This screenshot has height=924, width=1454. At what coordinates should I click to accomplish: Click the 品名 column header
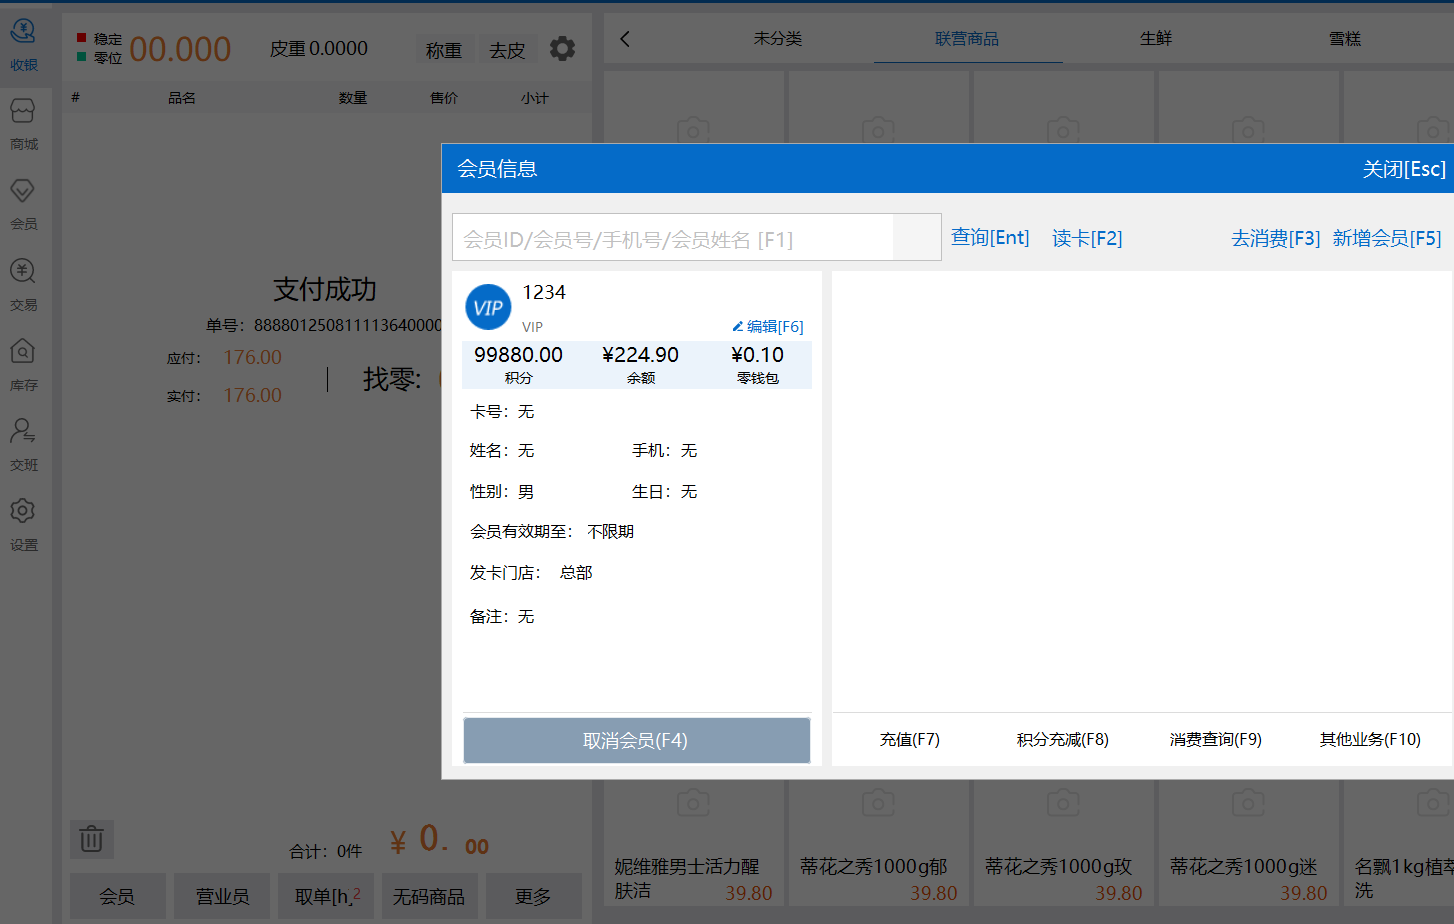(182, 98)
